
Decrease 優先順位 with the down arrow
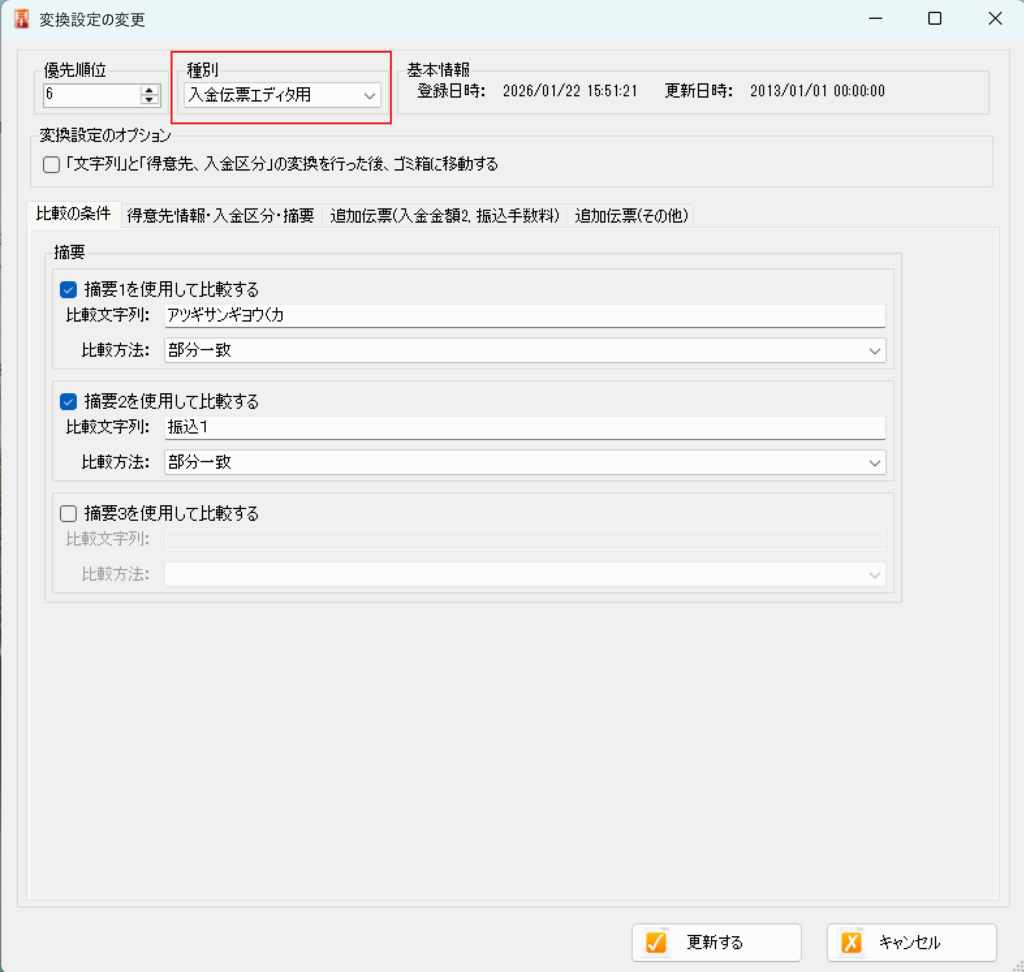pyautogui.click(x=150, y=100)
